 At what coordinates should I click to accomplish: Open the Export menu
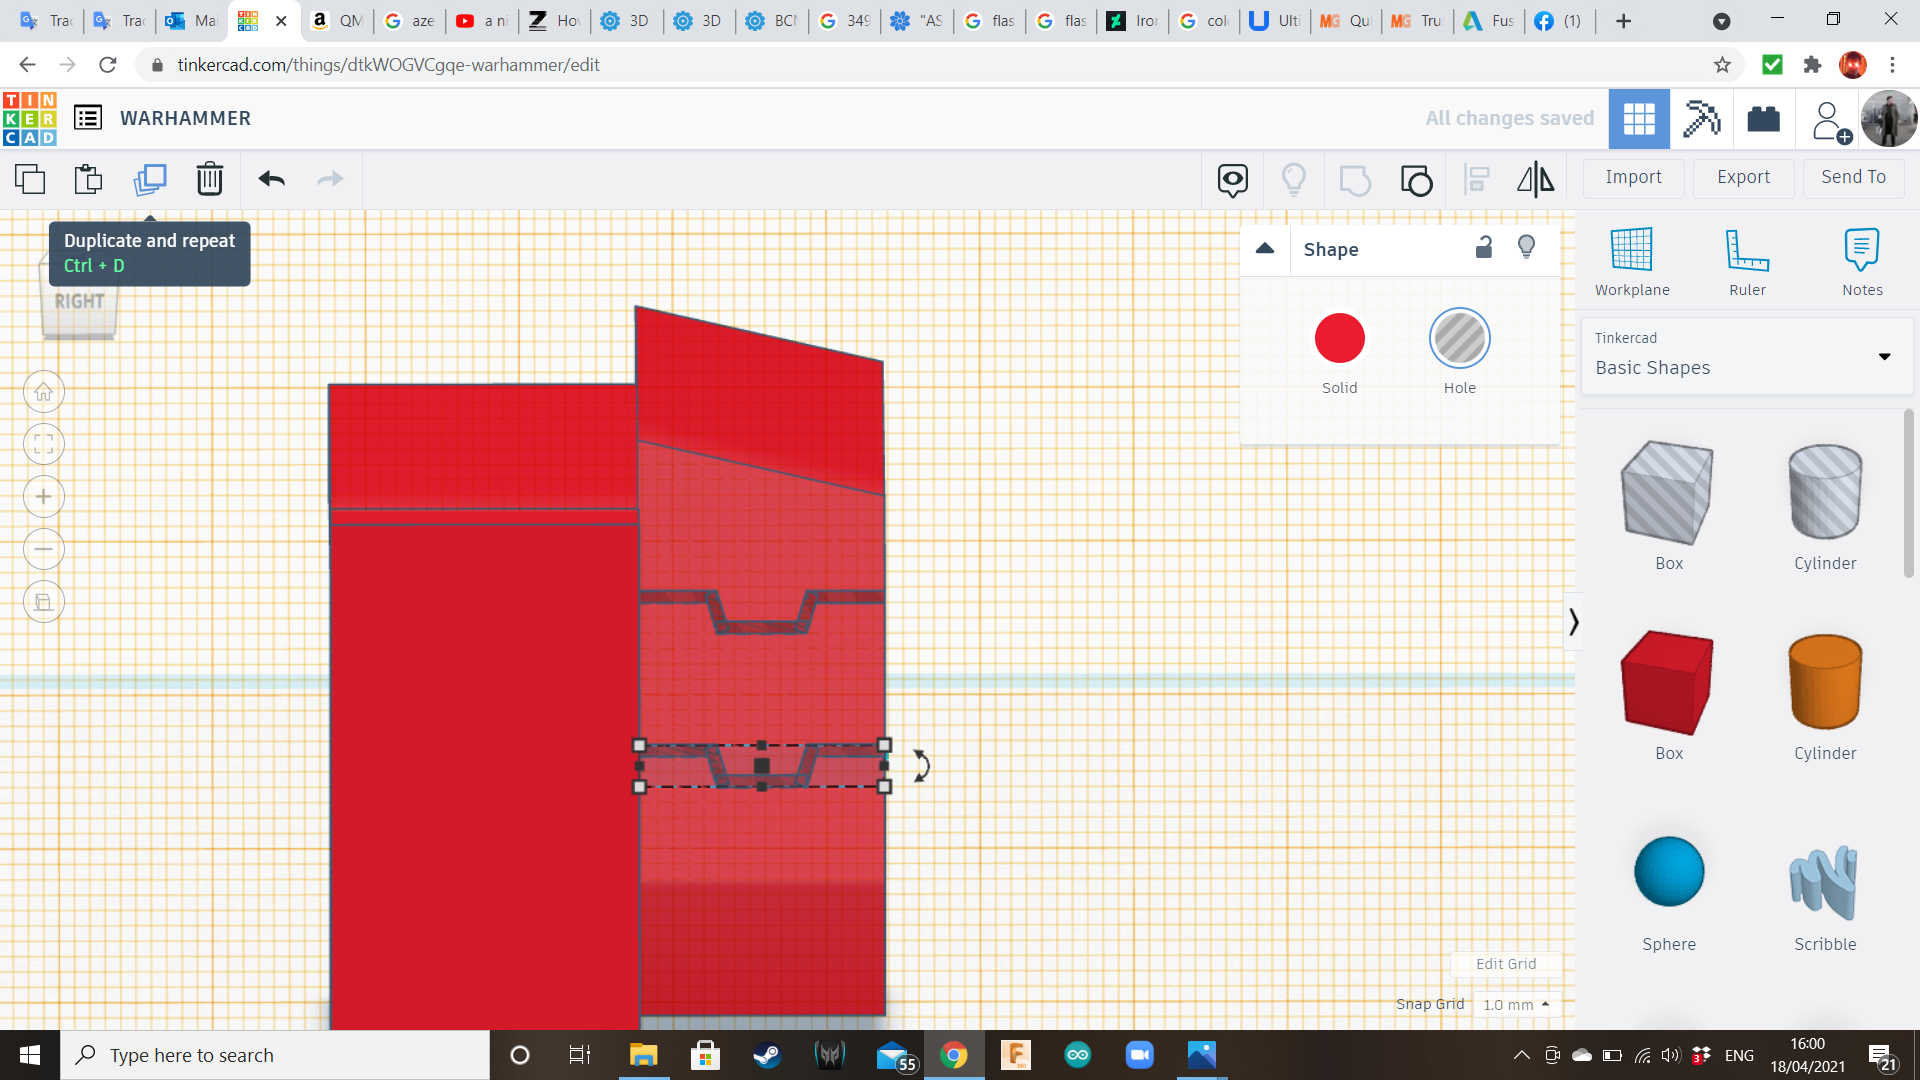coord(1743,177)
